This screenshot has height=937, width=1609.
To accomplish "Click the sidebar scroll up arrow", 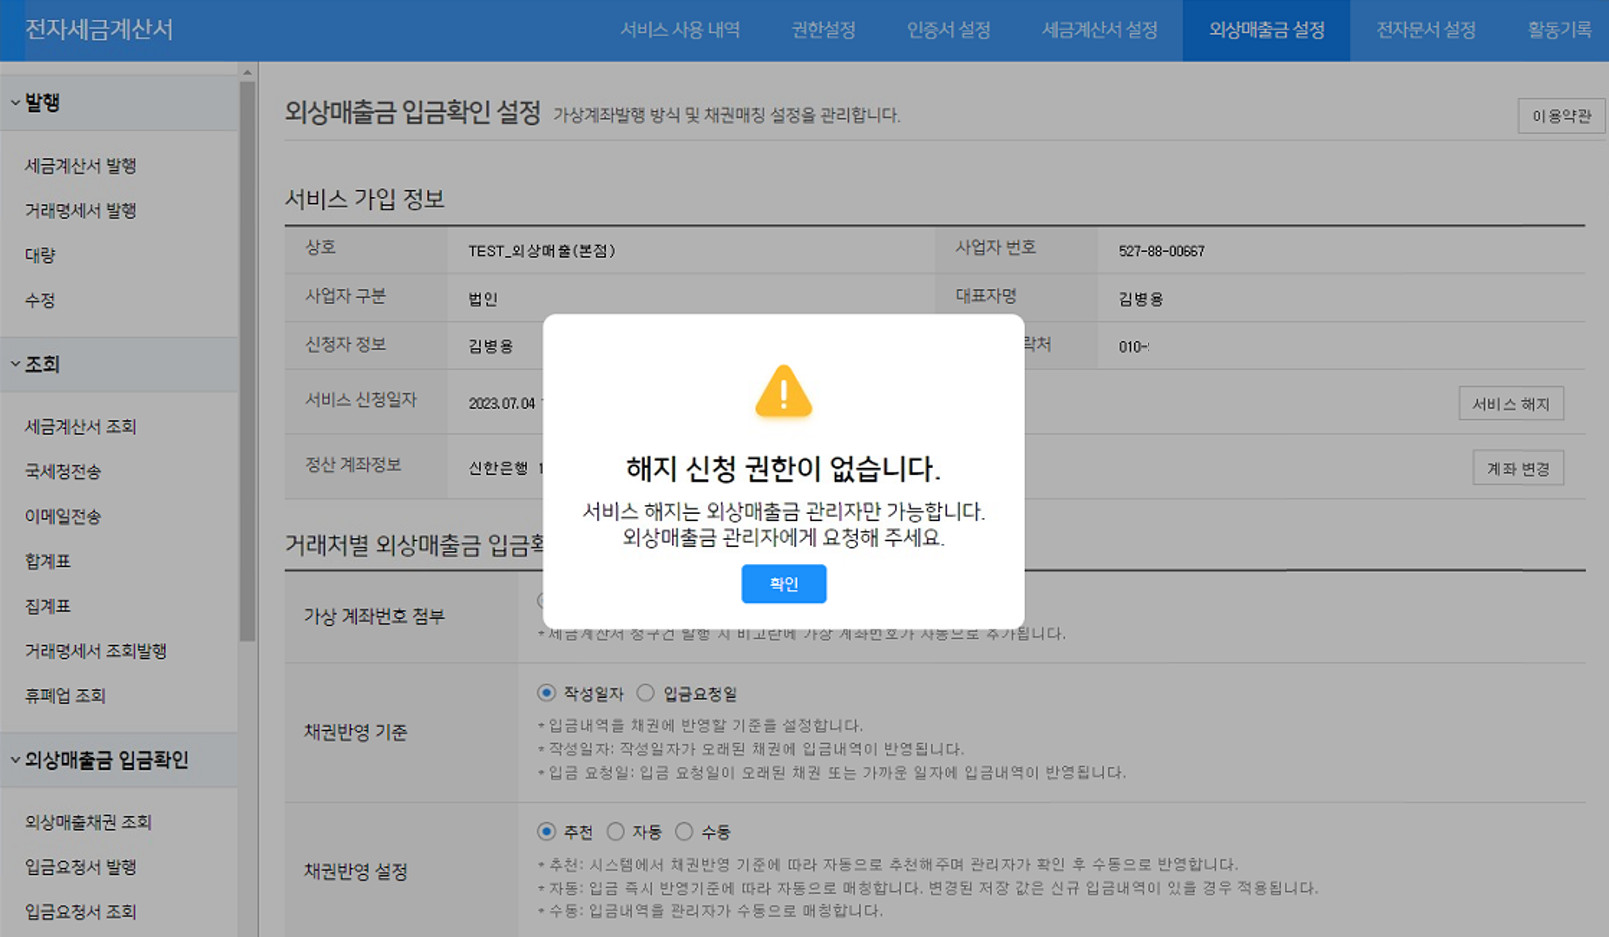I will tap(247, 72).
